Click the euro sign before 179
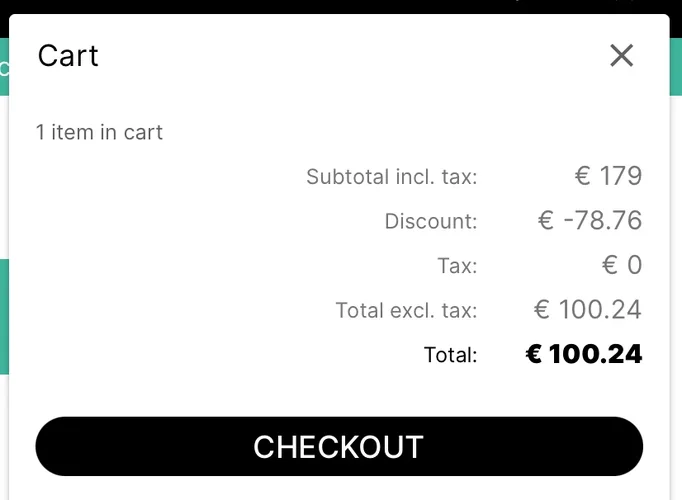The width and height of the screenshot is (682, 500). point(583,177)
